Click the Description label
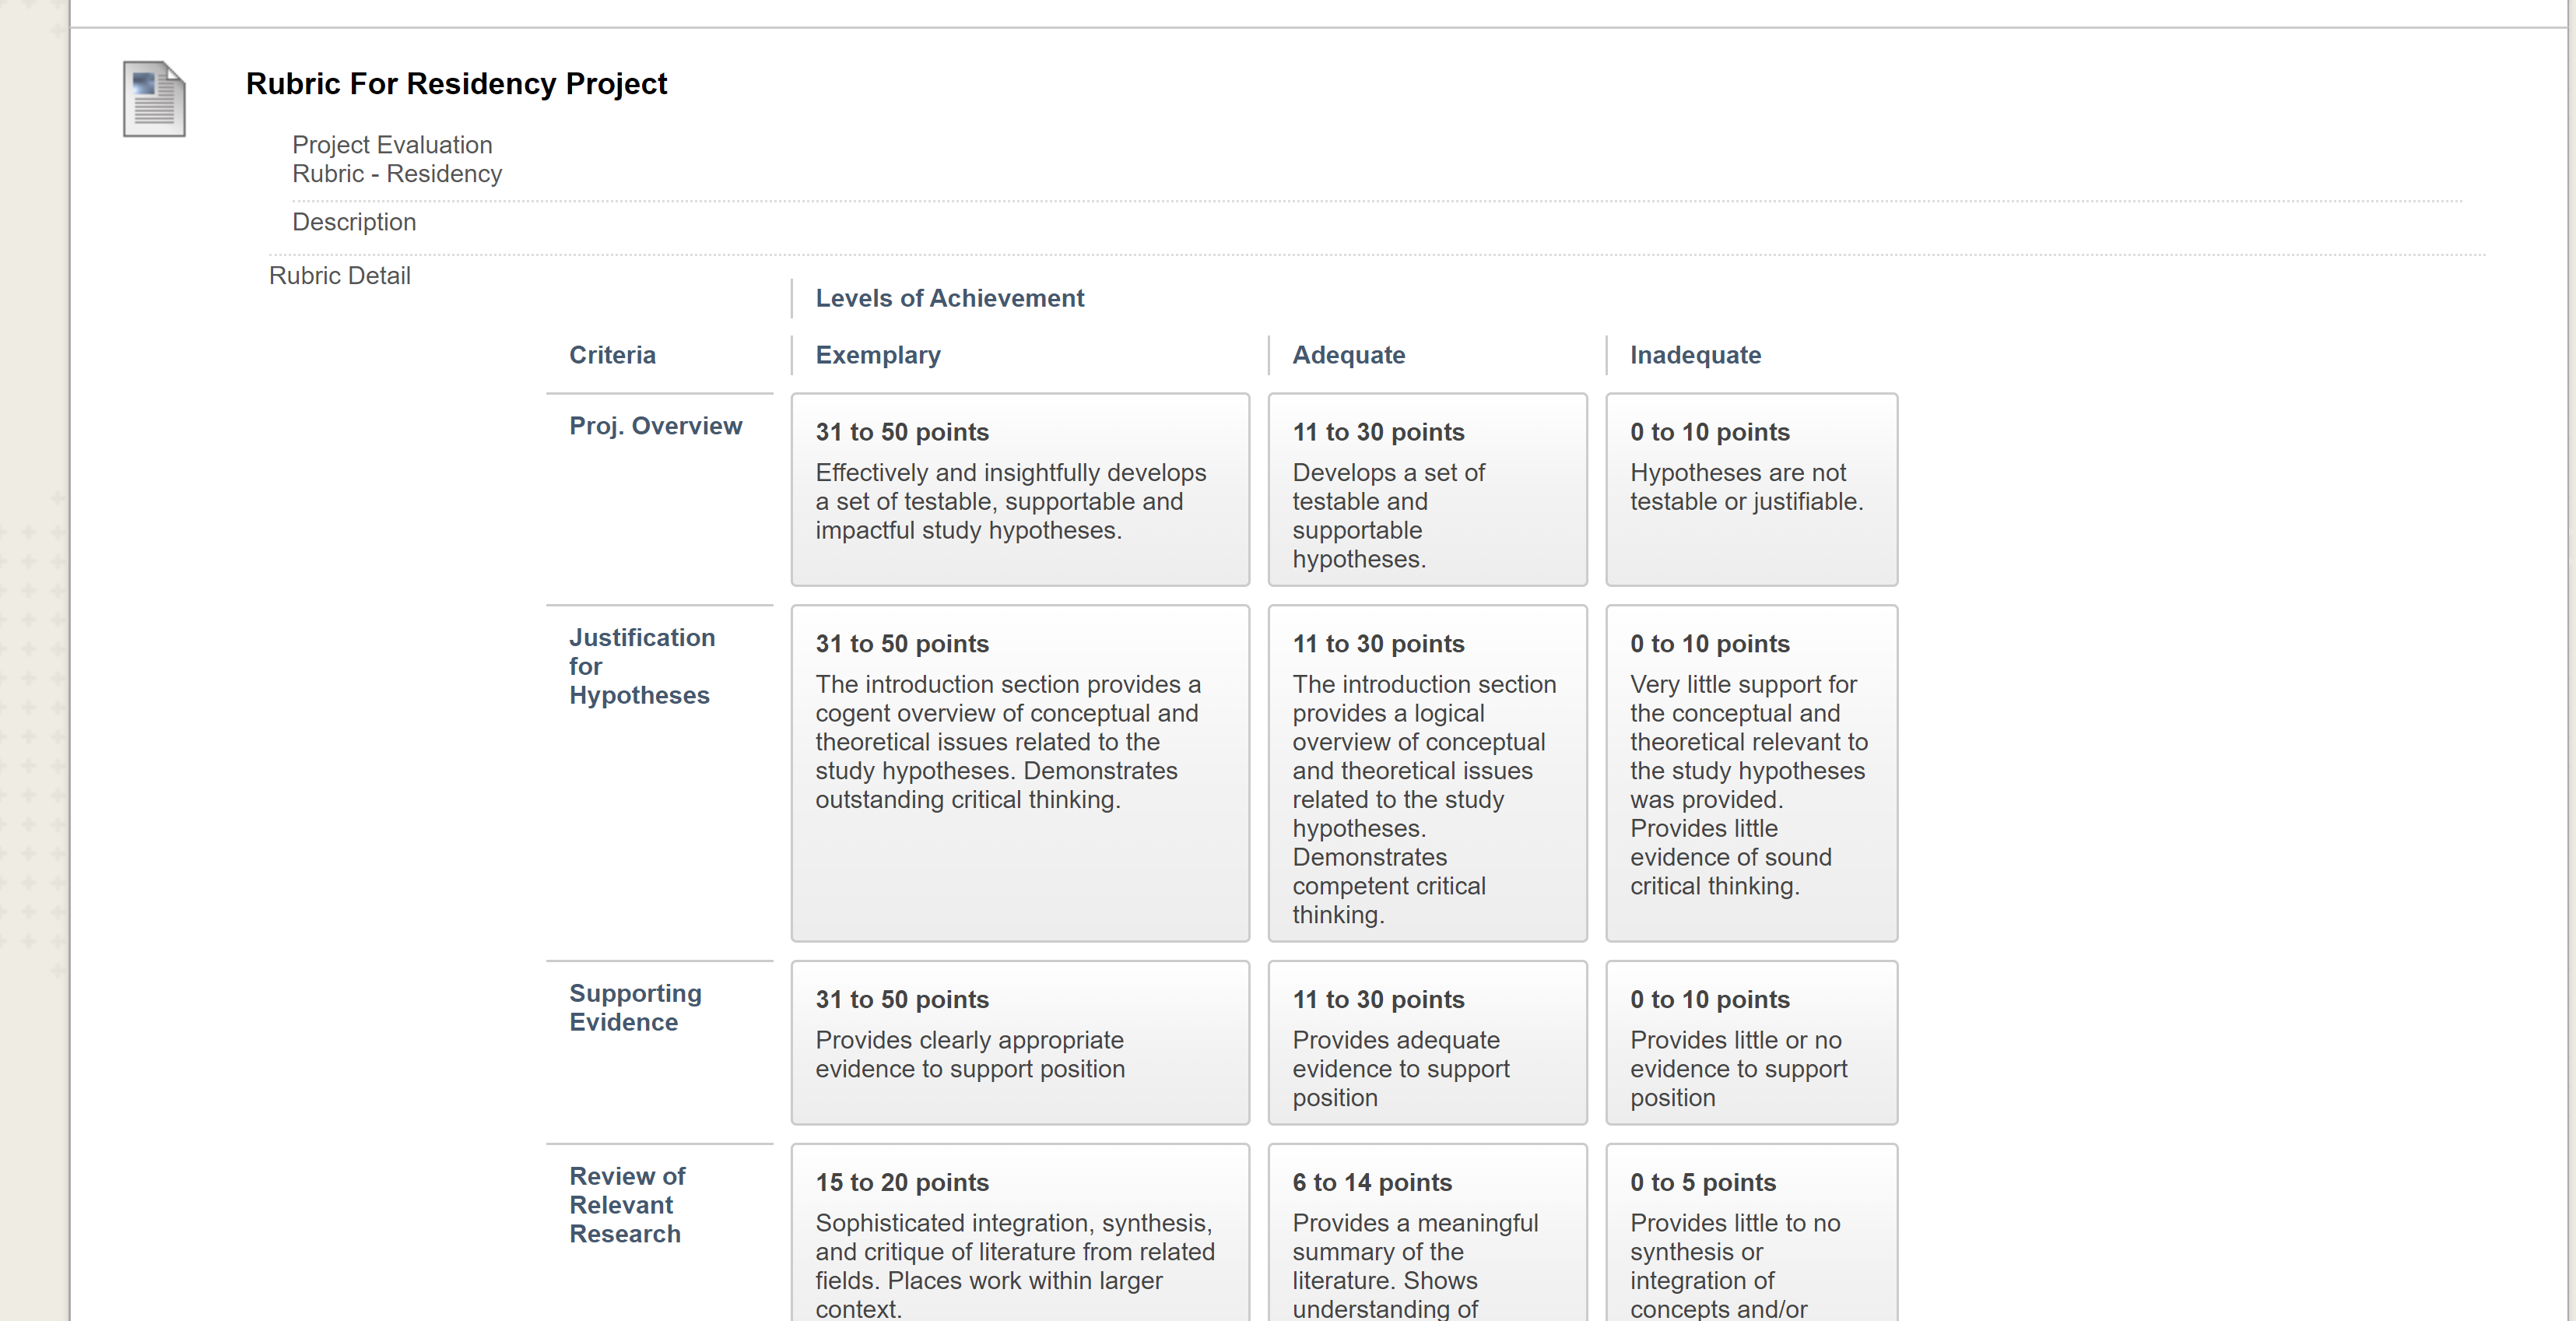The width and height of the screenshot is (2576, 1321). pyautogui.click(x=354, y=222)
